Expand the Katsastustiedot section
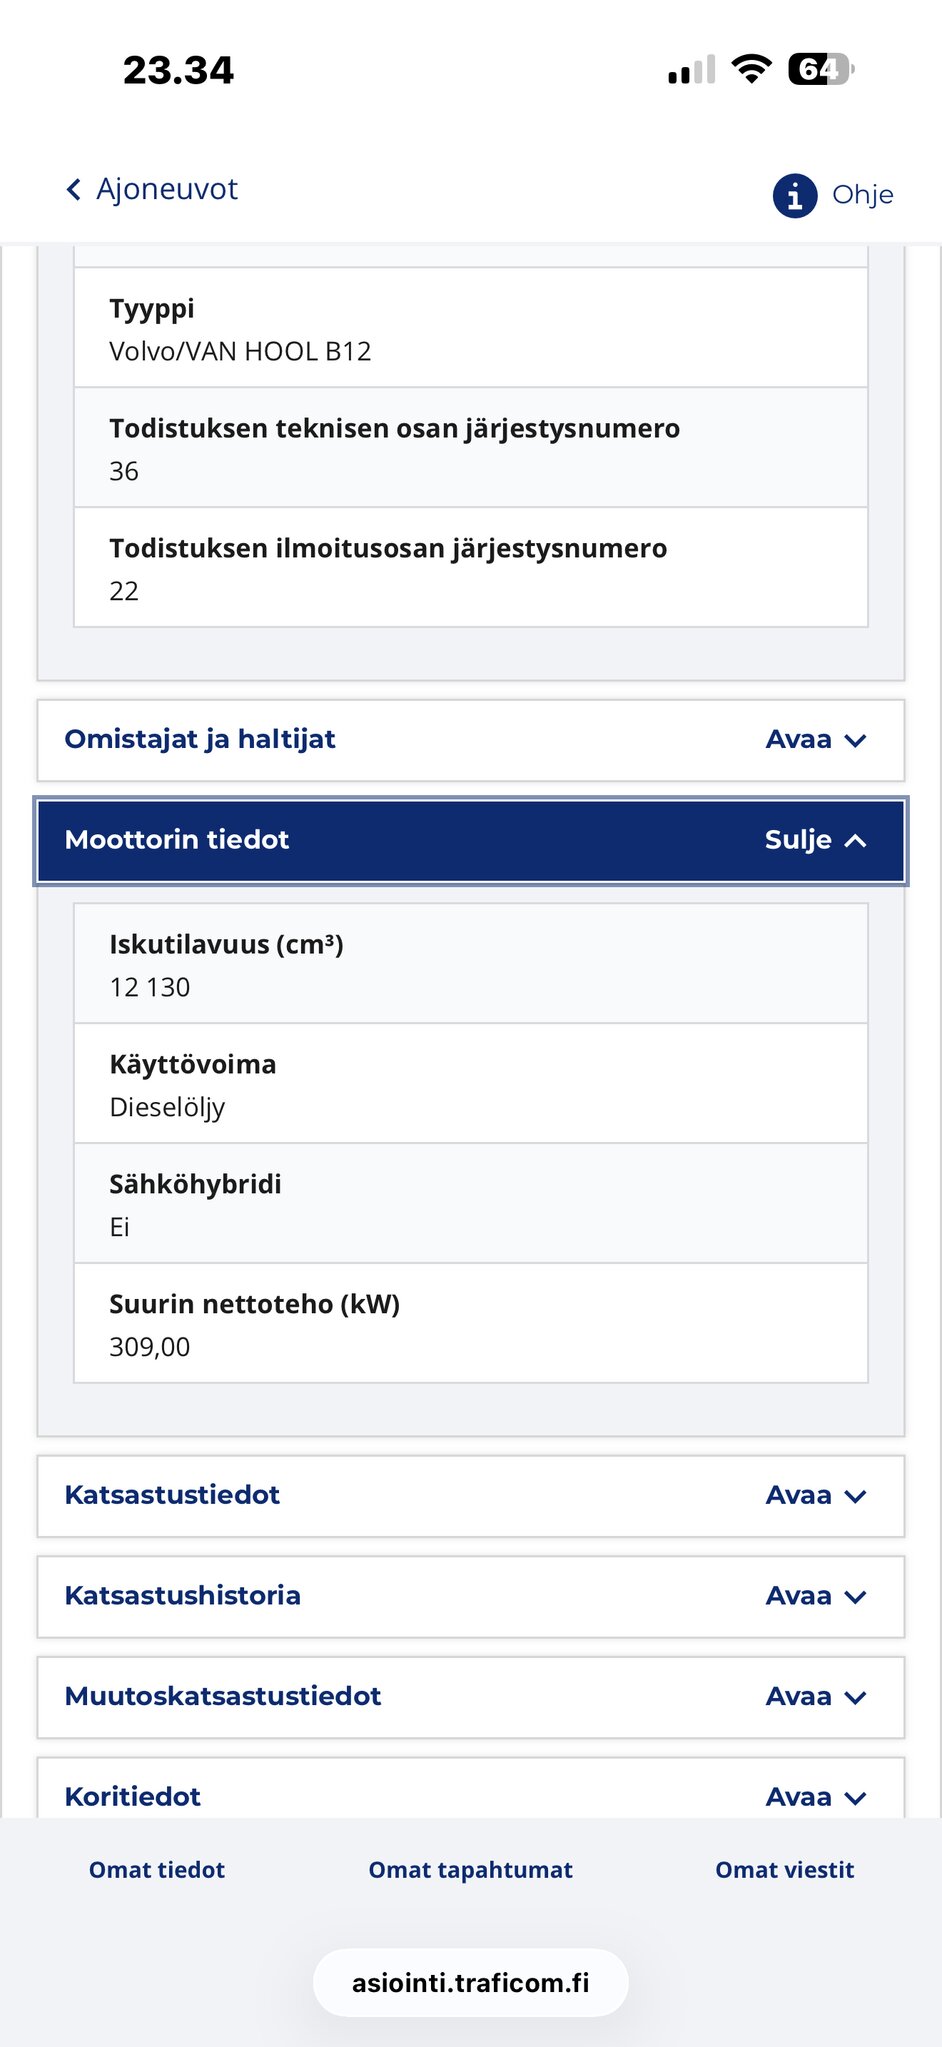942x2047 pixels. tap(470, 1496)
